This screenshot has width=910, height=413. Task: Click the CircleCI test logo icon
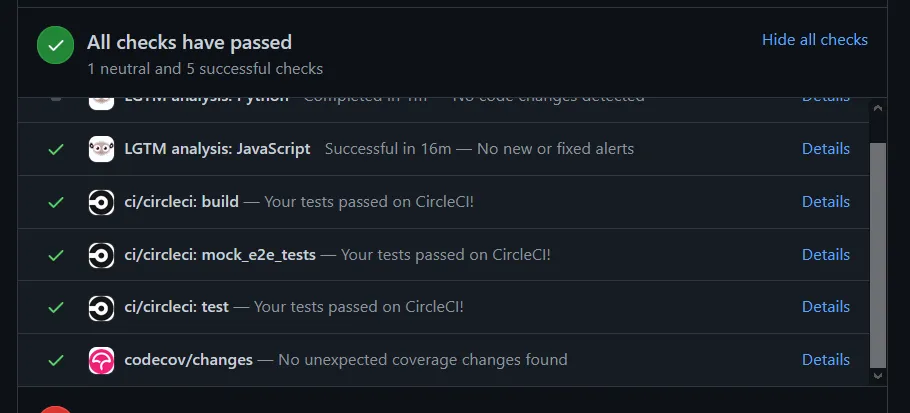101,307
